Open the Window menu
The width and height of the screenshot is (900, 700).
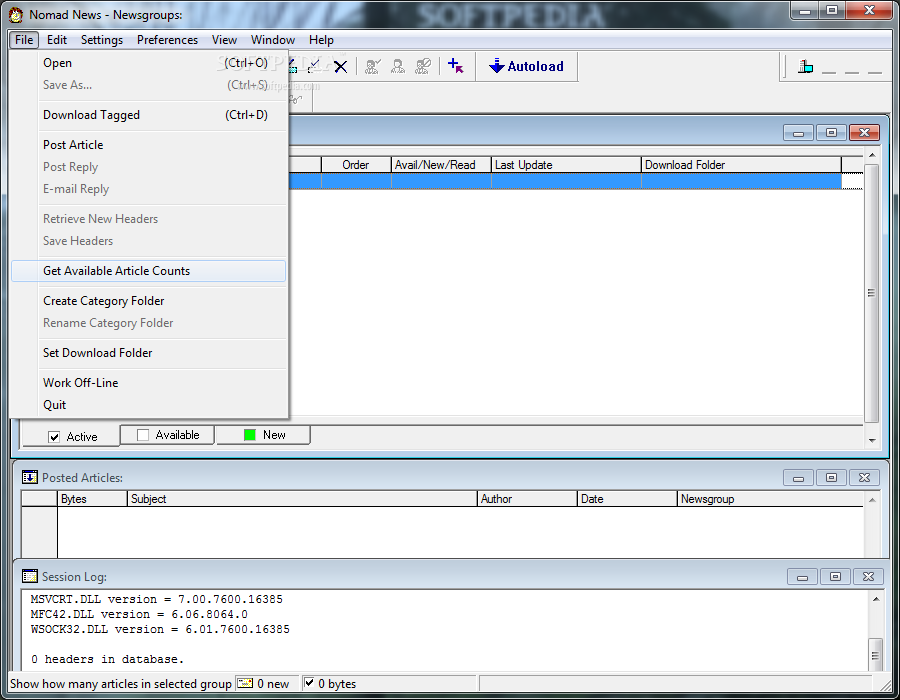[273, 40]
